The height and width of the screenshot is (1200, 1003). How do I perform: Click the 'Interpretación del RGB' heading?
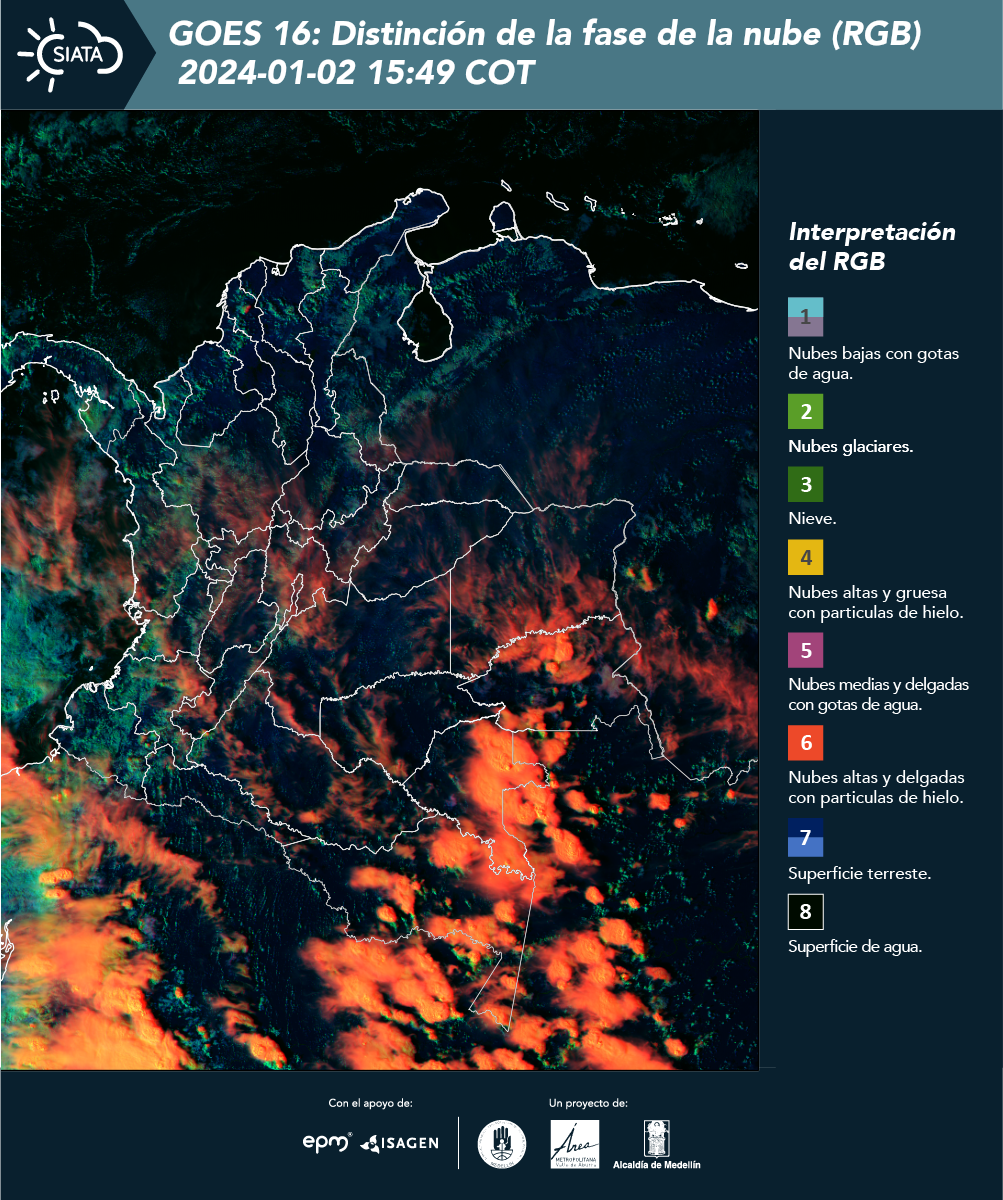[872, 247]
